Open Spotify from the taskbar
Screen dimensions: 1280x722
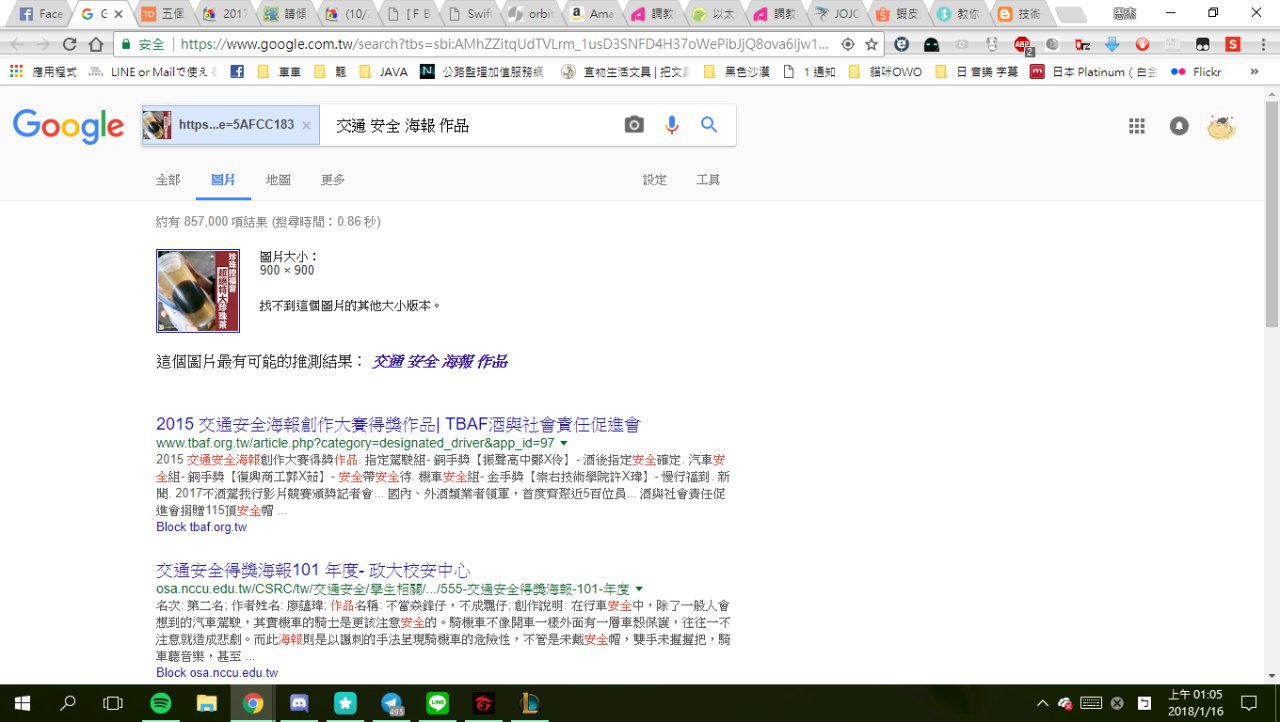(160, 703)
